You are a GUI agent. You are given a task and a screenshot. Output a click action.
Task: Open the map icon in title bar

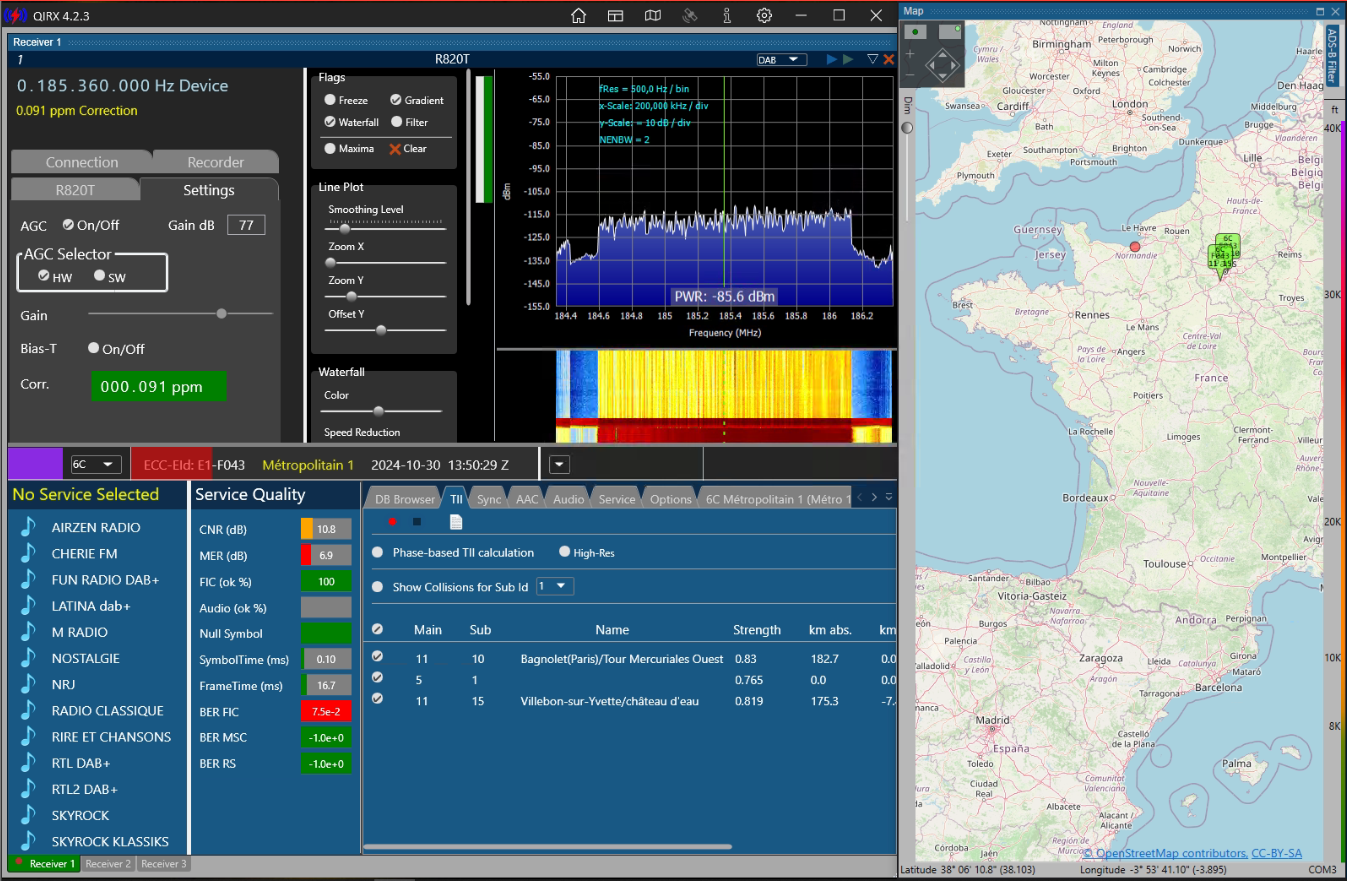tap(652, 15)
